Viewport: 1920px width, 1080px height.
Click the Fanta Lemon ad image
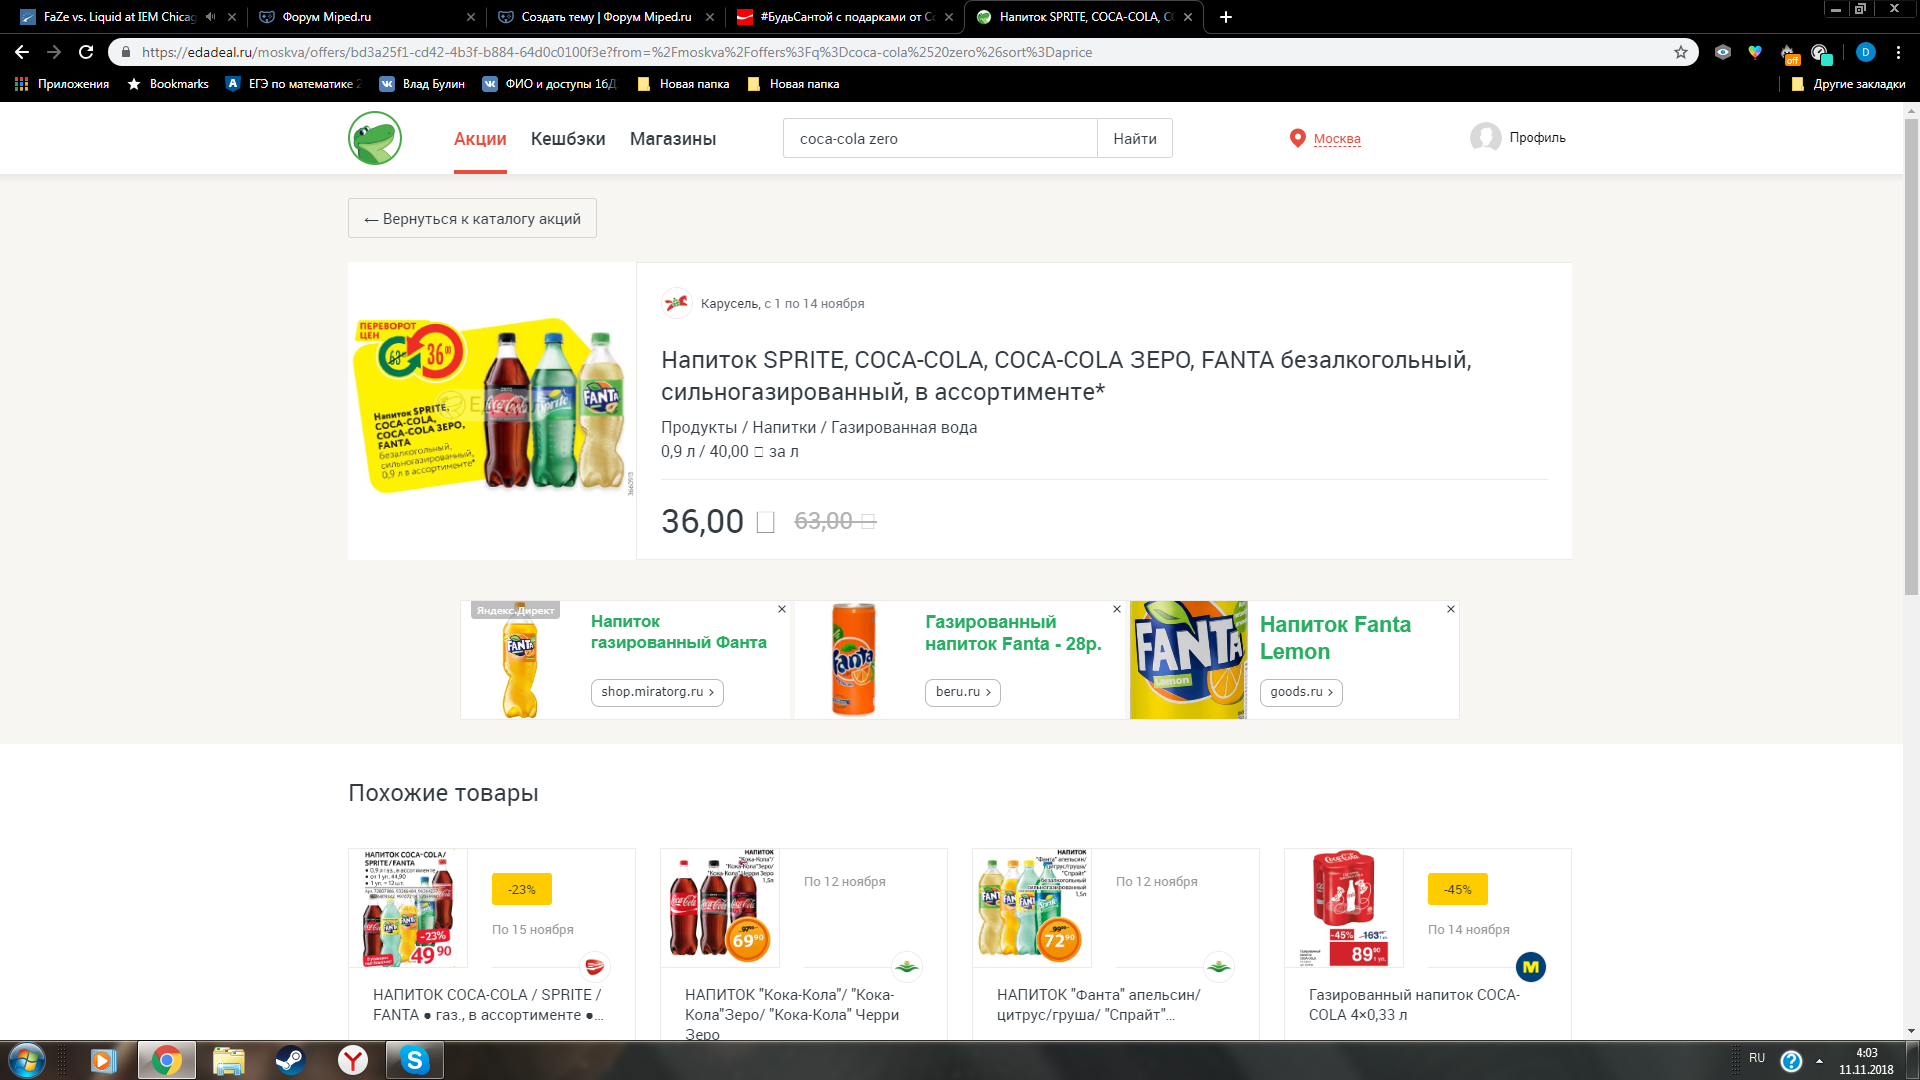click(x=1189, y=660)
